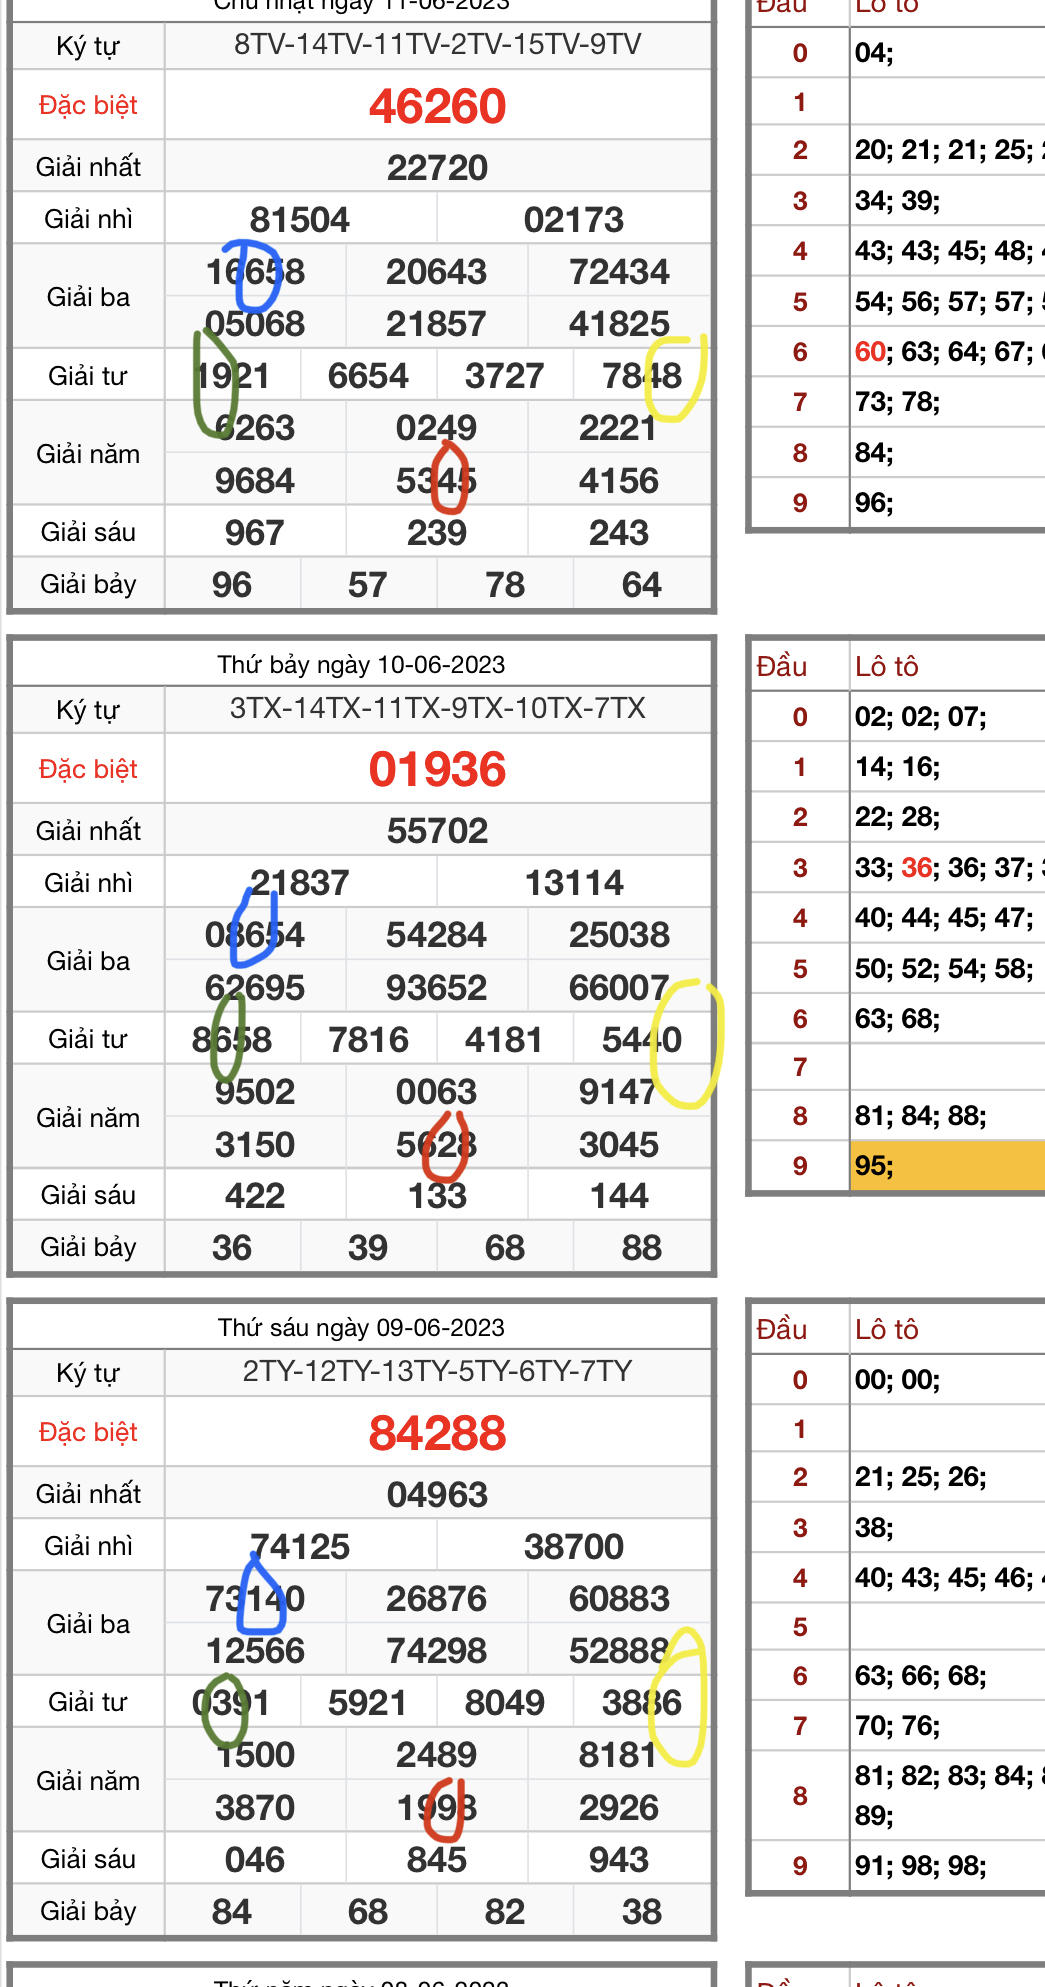
Task: Select lô tô entry '22; 28;'
Action: pos(897,817)
